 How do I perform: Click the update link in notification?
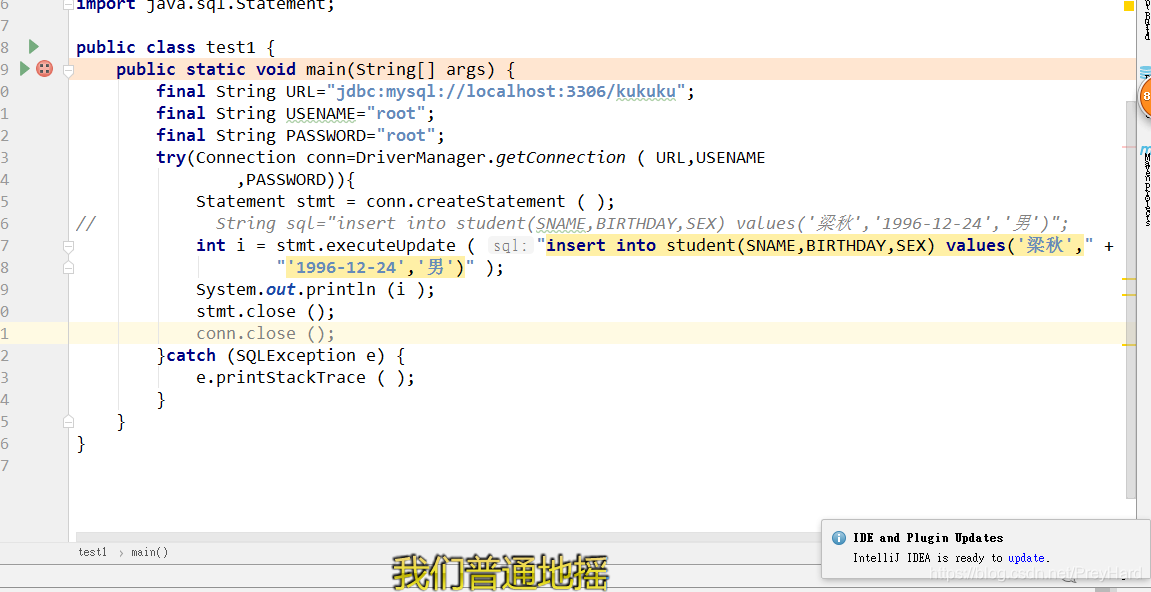[1028, 557]
